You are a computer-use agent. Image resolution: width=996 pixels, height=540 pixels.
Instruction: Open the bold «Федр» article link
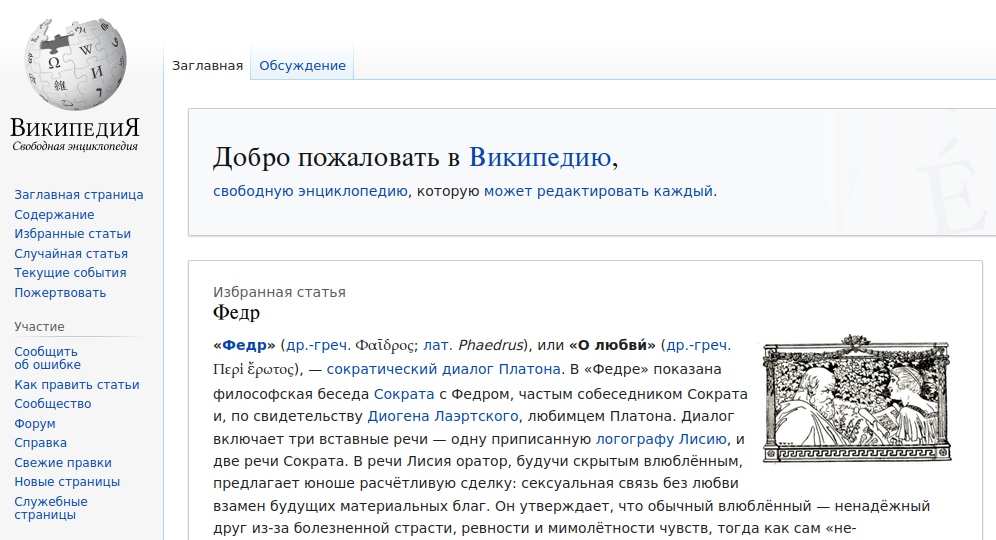pos(245,346)
